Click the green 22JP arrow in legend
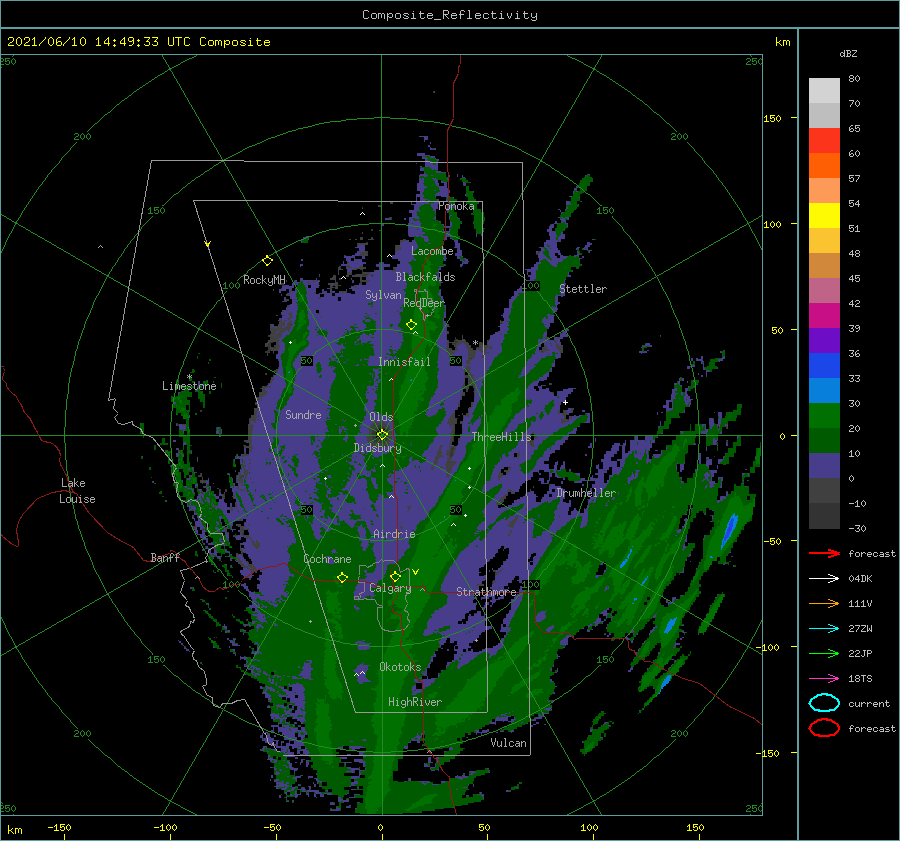This screenshot has width=900, height=841. pyautogui.click(x=824, y=653)
